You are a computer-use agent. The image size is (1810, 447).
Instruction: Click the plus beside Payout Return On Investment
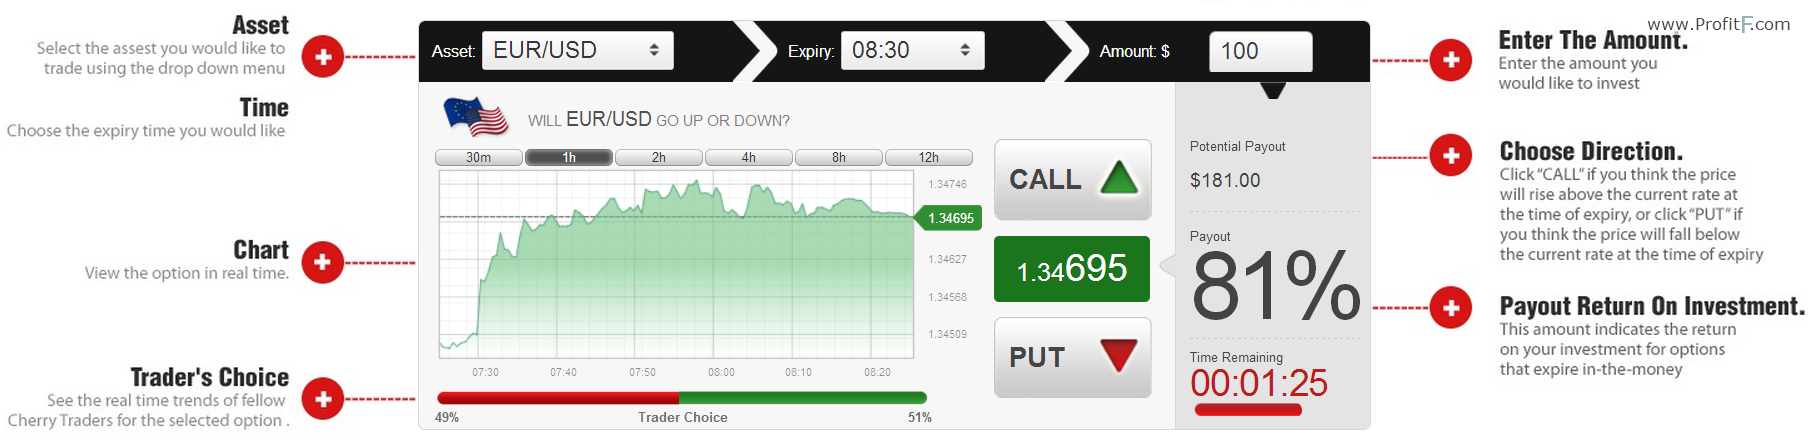[1450, 308]
